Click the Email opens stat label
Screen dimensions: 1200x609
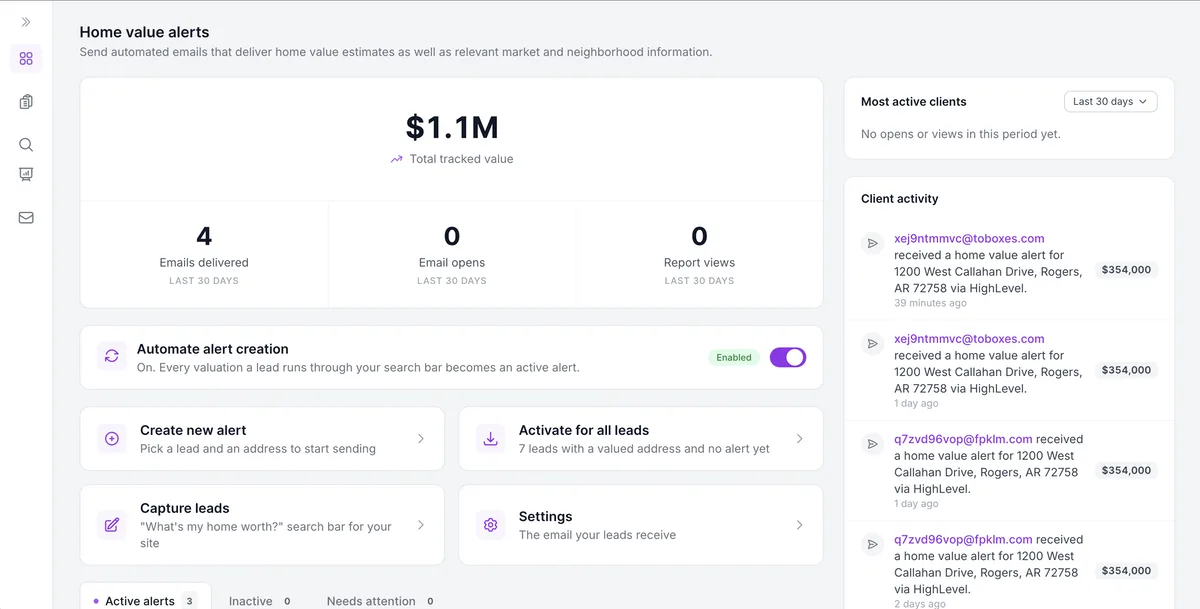[452, 263]
